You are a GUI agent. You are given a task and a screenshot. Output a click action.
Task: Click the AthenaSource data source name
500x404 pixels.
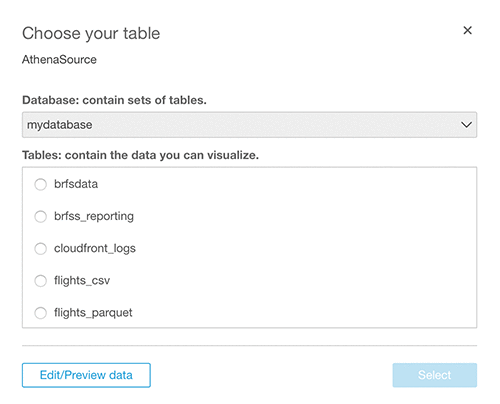pyautogui.click(x=59, y=60)
